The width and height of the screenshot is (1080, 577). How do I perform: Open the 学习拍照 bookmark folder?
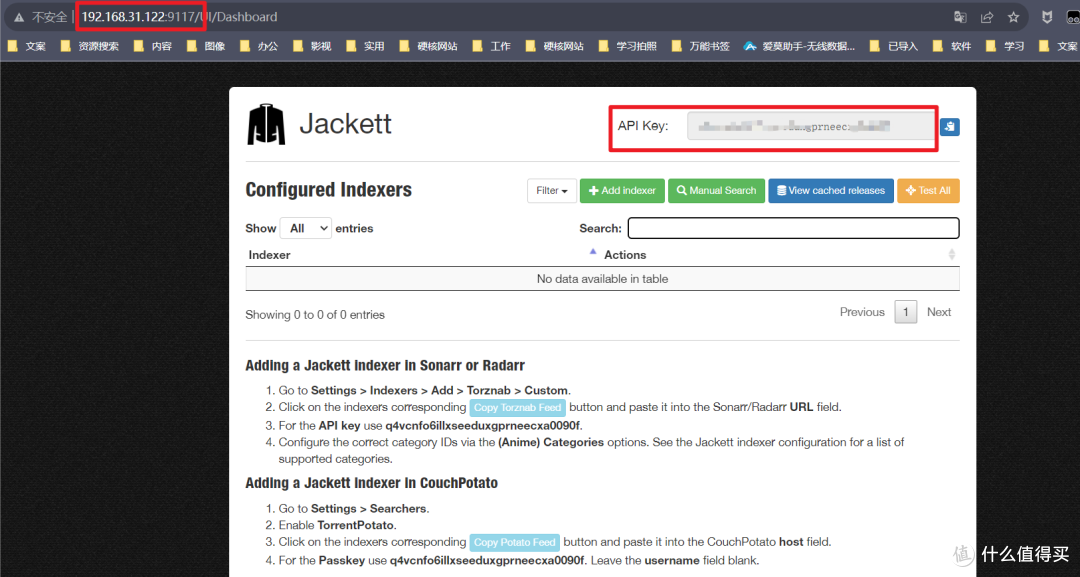point(627,46)
